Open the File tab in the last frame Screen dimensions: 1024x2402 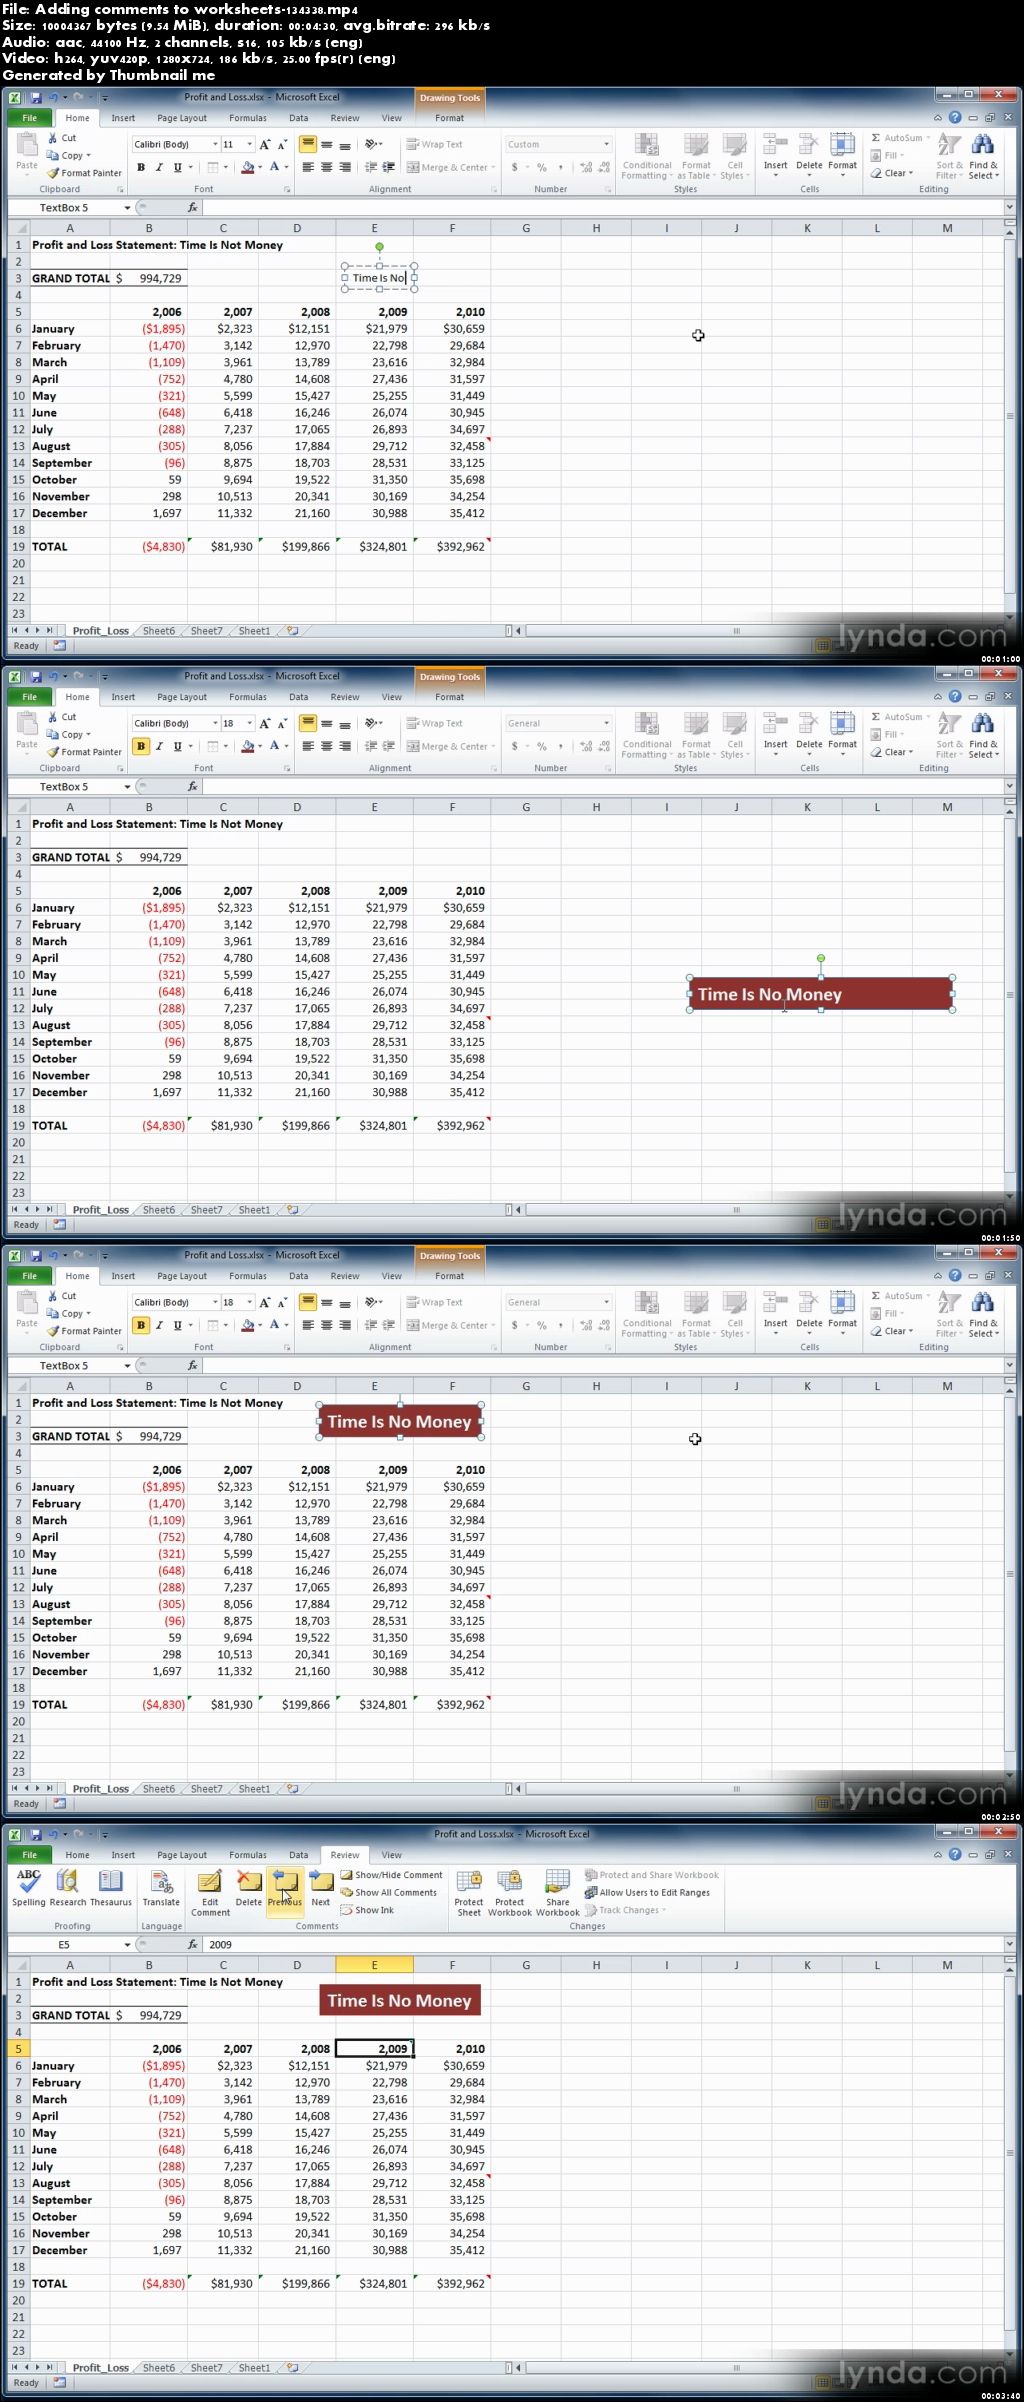30,1855
